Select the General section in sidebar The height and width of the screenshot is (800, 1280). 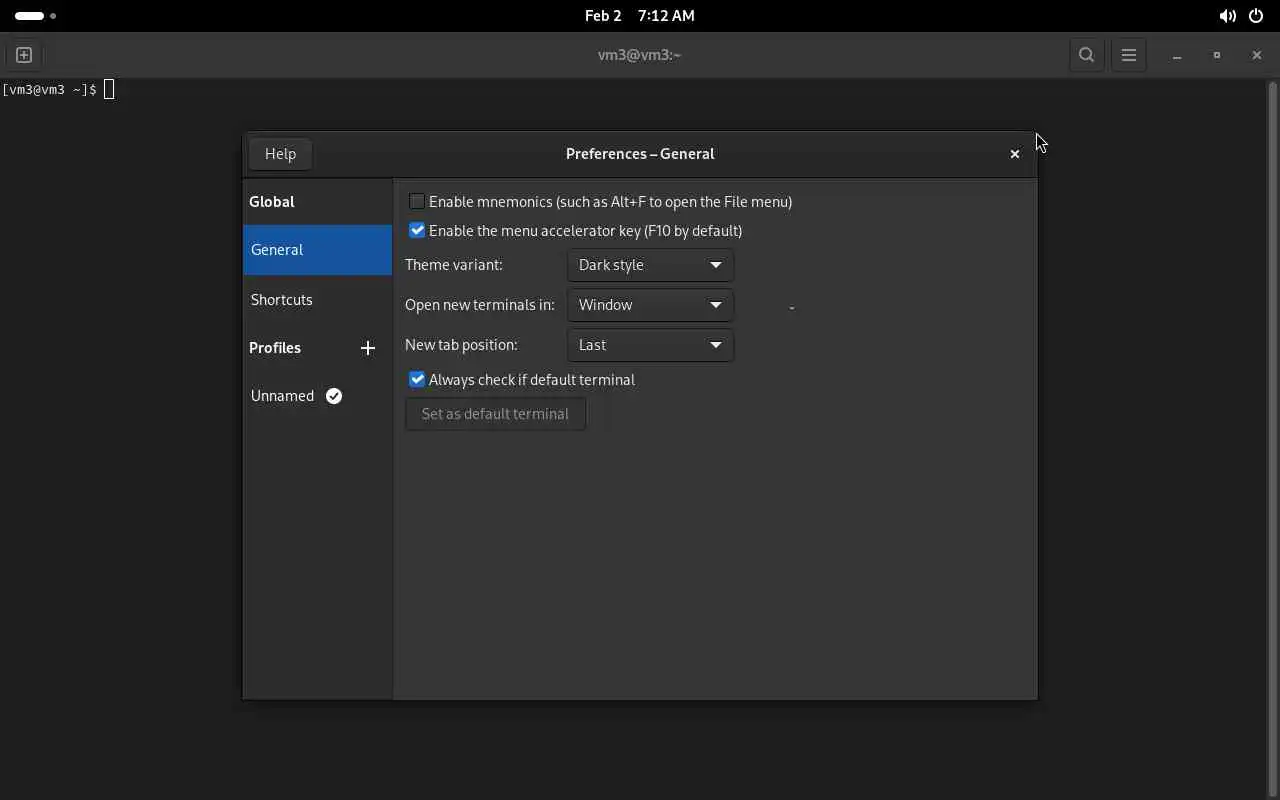coord(317,250)
